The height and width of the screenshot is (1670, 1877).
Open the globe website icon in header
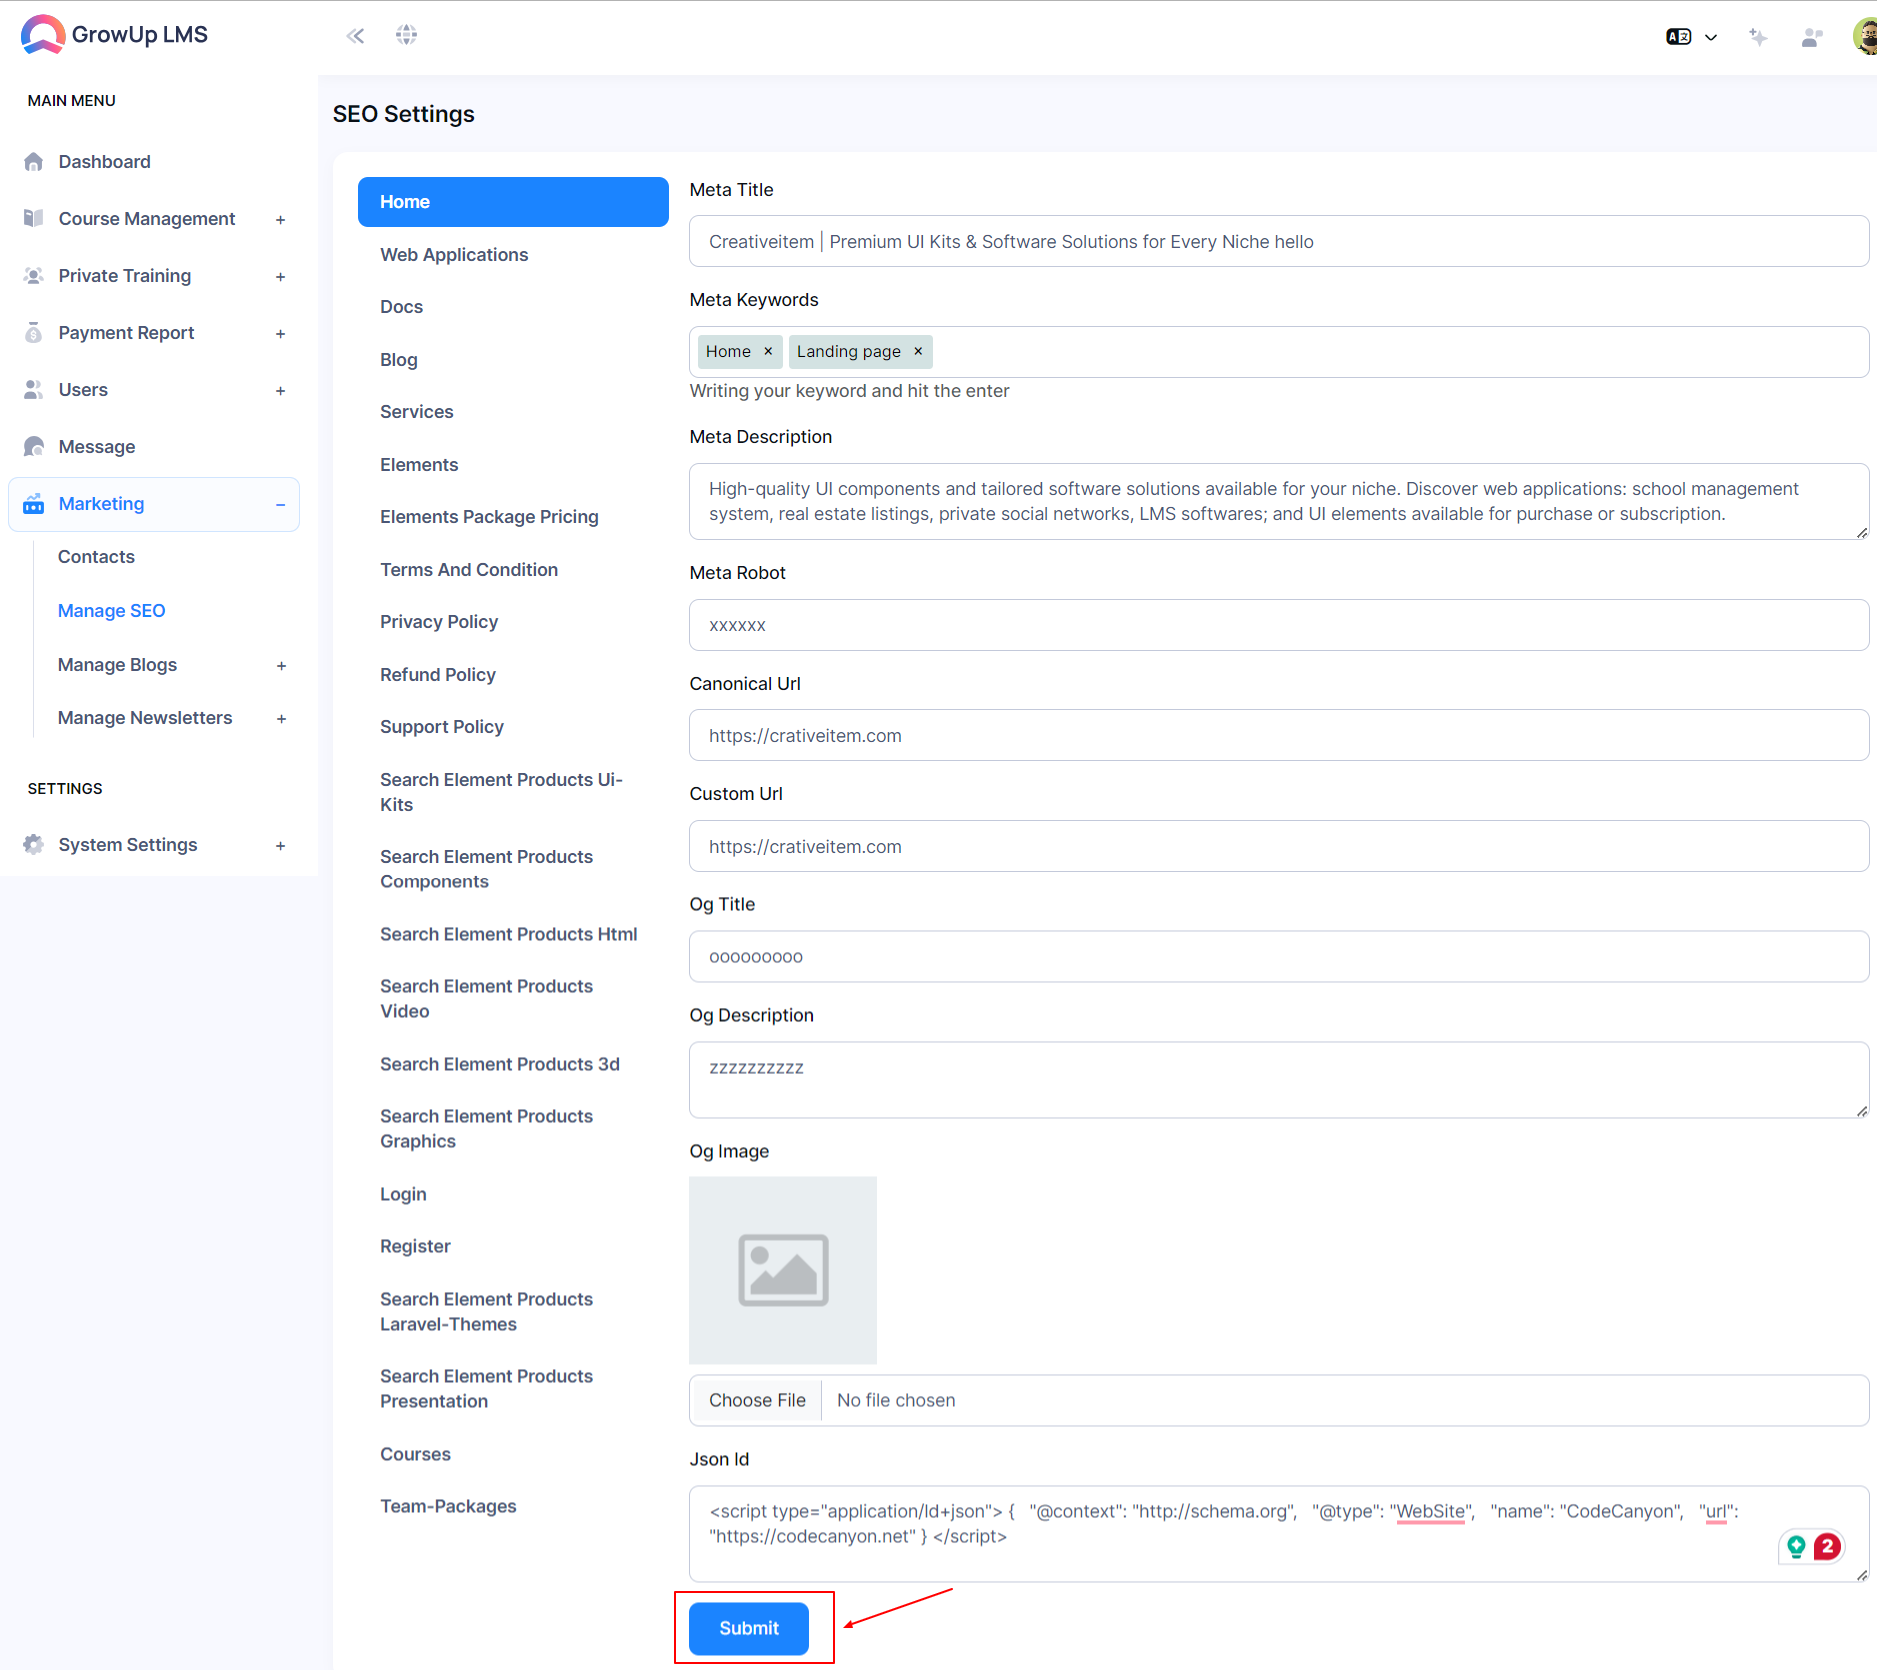(x=406, y=35)
